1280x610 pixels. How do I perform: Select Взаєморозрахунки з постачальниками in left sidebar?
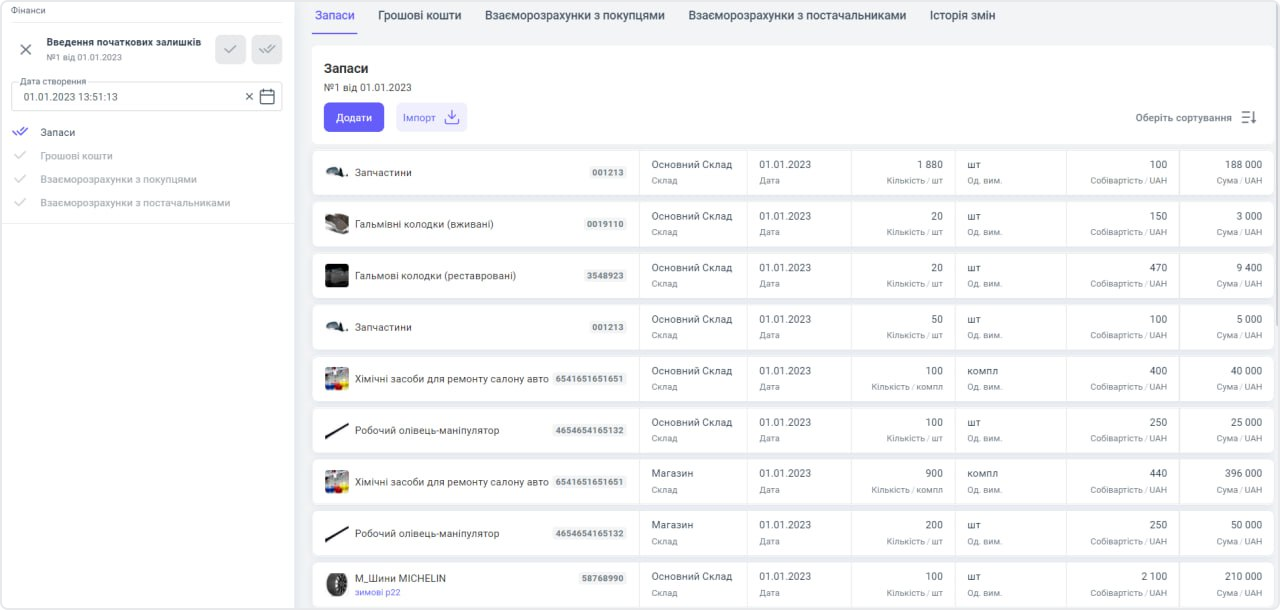click(x=135, y=203)
